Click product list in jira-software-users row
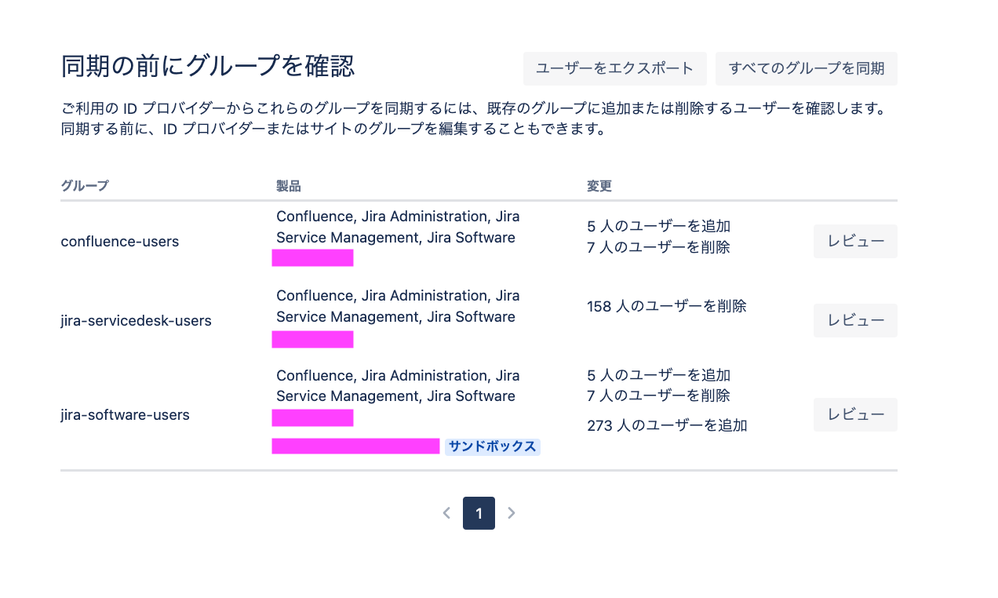 [x=398, y=386]
